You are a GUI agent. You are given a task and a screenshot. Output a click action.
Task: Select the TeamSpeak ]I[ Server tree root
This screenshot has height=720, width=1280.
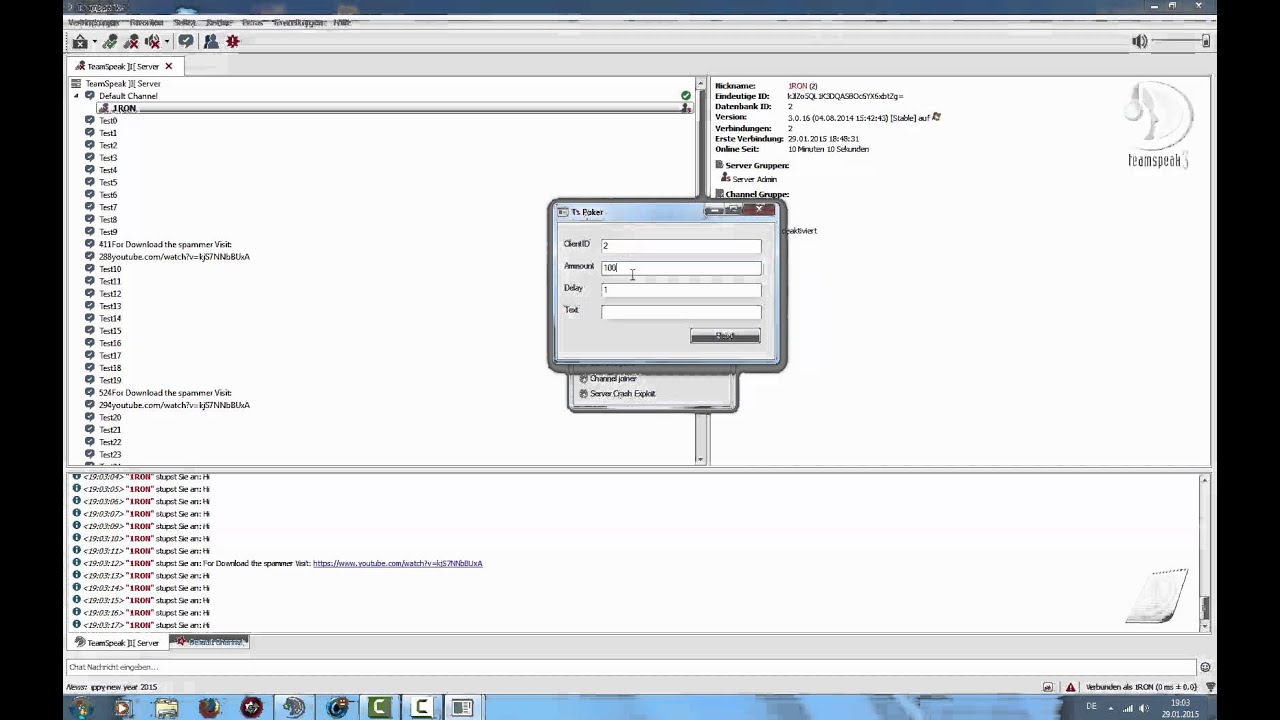point(122,84)
